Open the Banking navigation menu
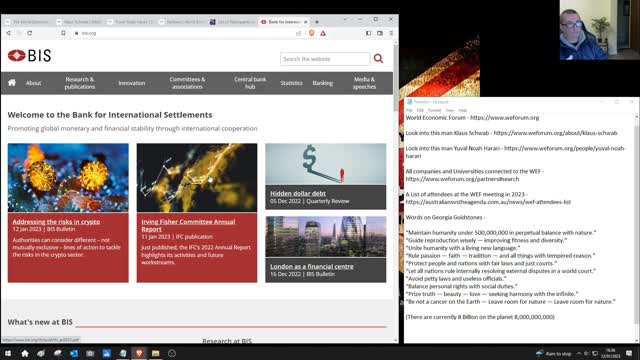The image size is (640, 360). click(x=322, y=83)
